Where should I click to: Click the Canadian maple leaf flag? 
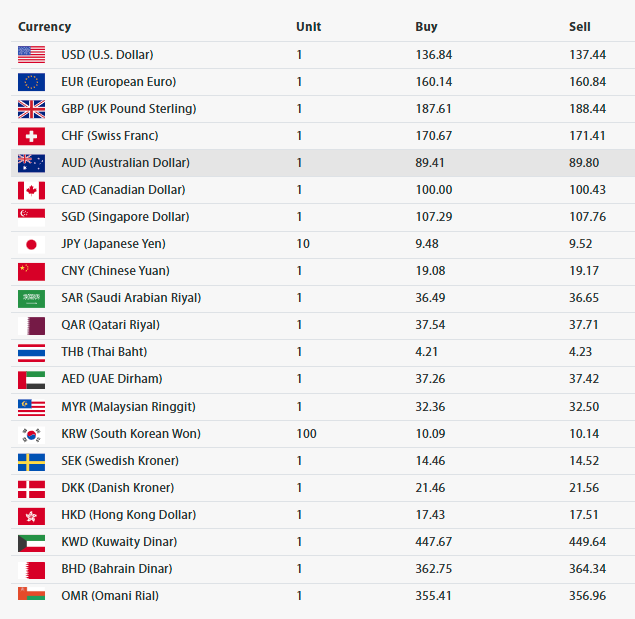pyautogui.click(x=31, y=190)
